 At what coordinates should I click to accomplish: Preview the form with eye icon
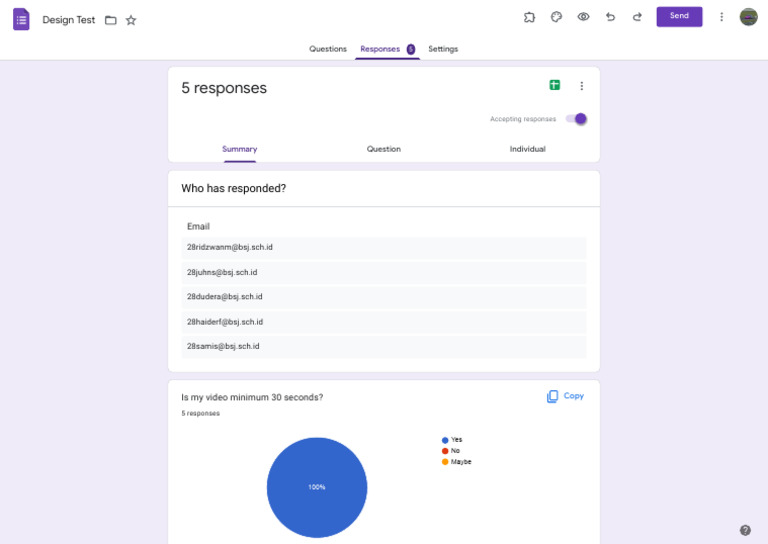click(583, 17)
